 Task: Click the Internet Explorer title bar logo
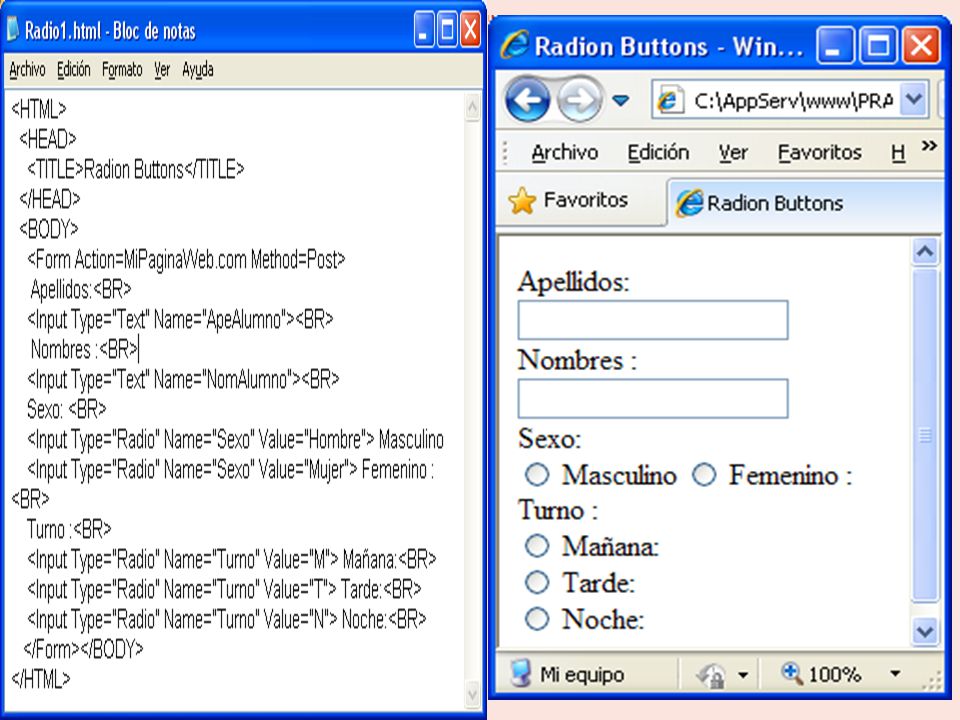[514, 44]
